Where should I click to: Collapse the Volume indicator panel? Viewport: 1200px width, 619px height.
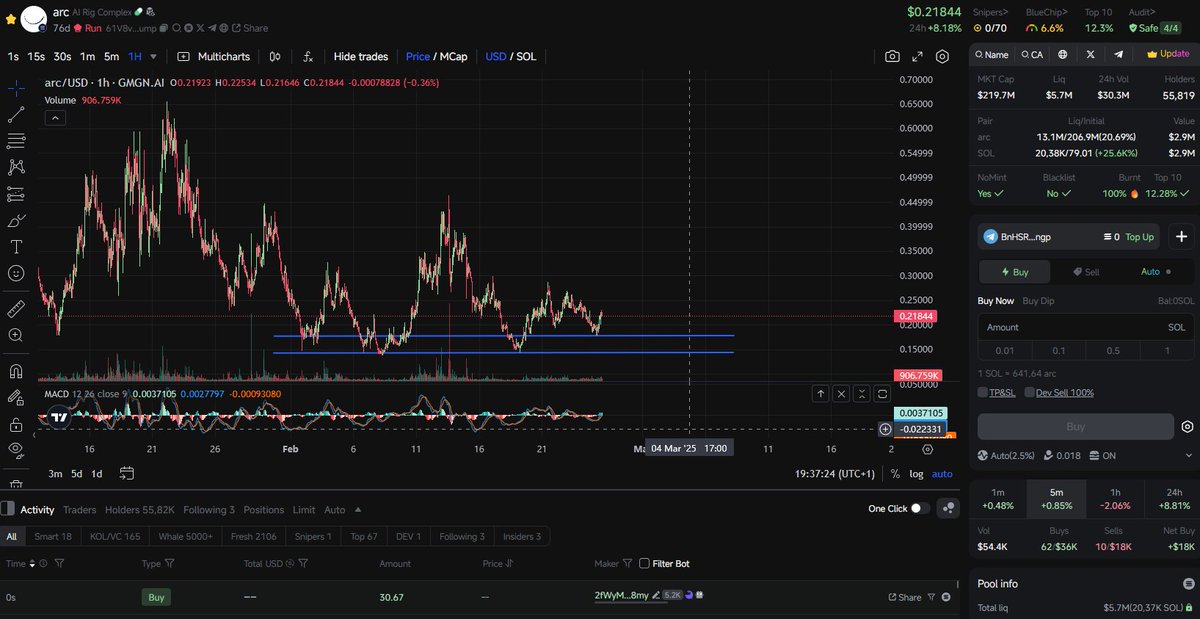pos(55,117)
